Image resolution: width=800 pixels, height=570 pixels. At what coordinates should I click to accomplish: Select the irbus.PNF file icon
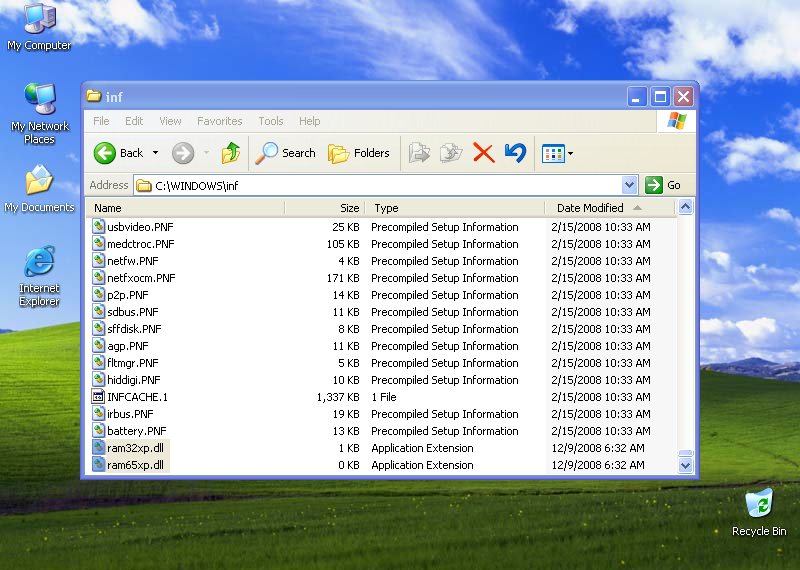[x=98, y=413]
